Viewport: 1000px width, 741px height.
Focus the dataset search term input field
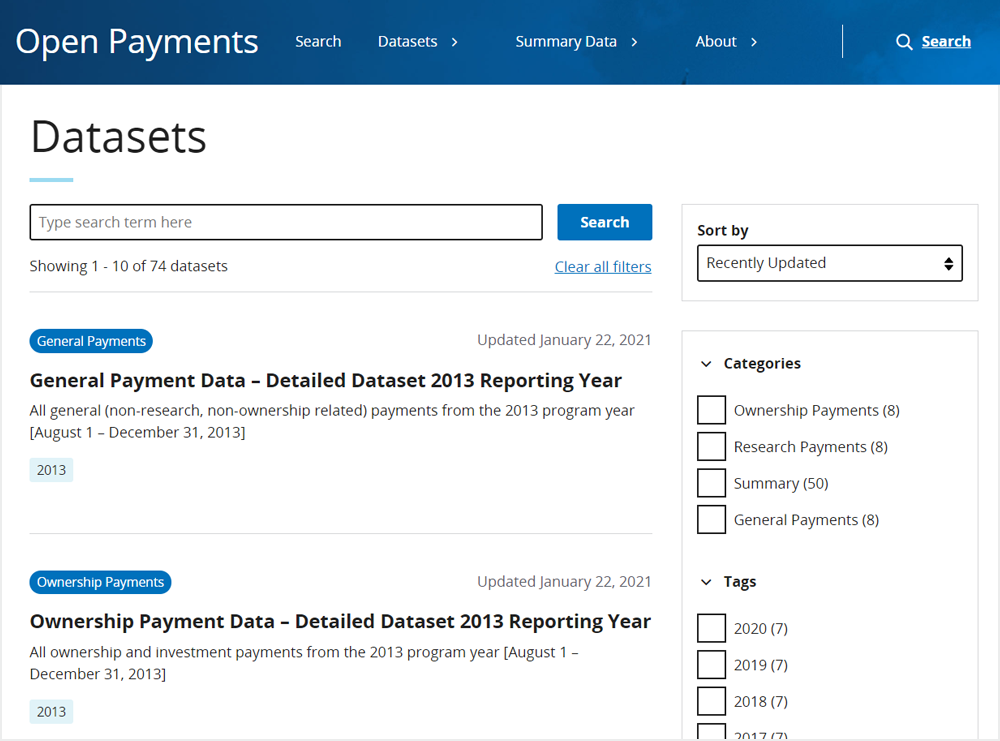tap(286, 222)
